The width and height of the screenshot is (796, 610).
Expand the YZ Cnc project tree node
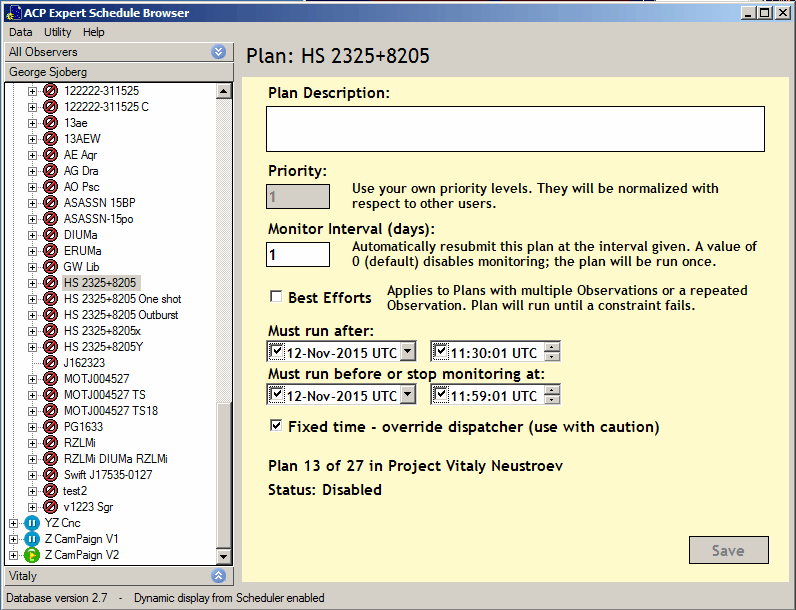(13, 523)
